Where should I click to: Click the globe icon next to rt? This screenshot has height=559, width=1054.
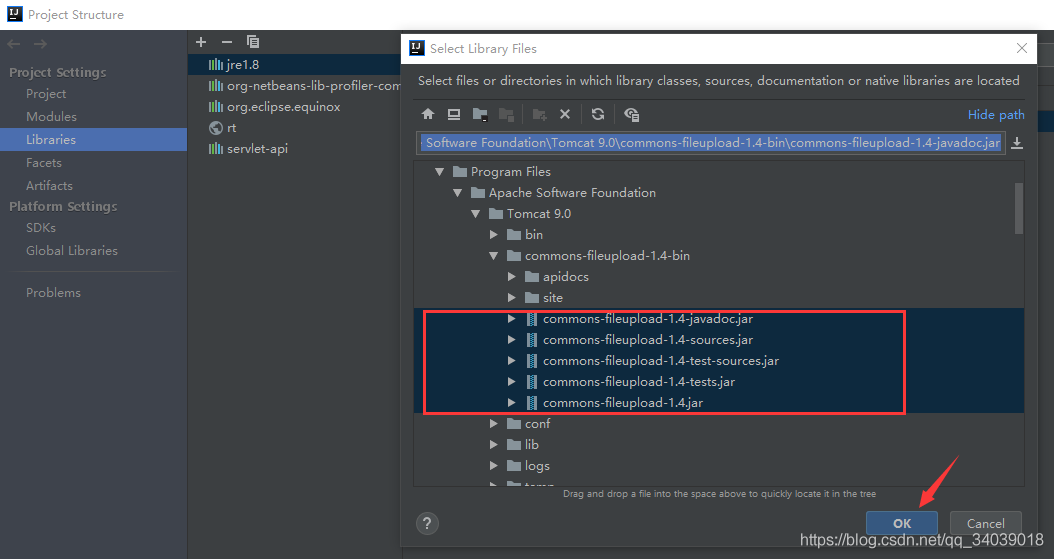tap(216, 128)
